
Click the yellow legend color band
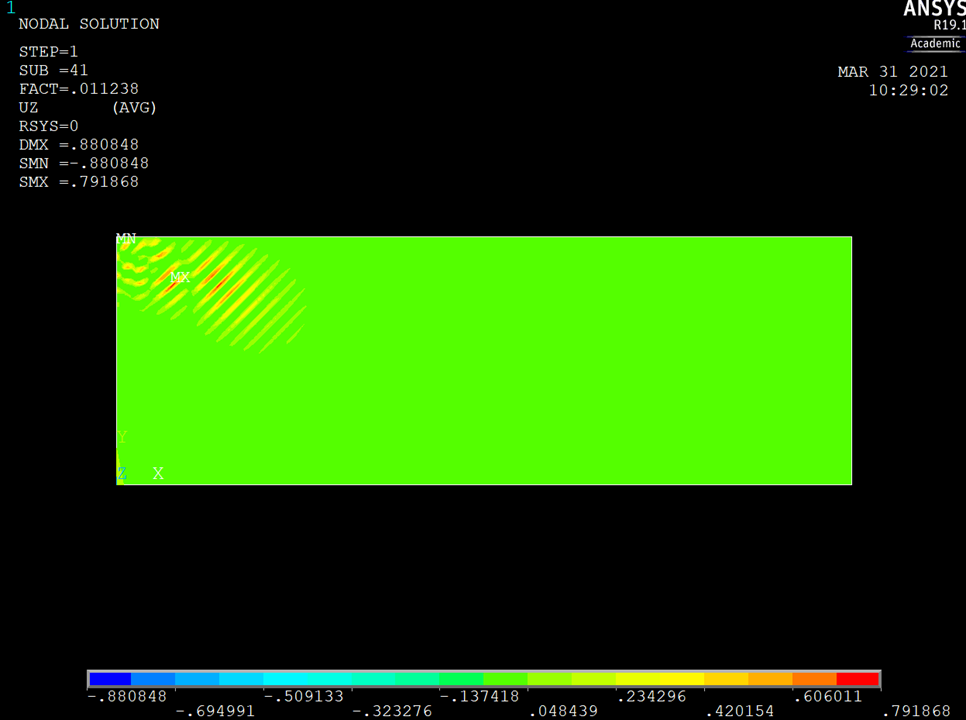click(682, 679)
